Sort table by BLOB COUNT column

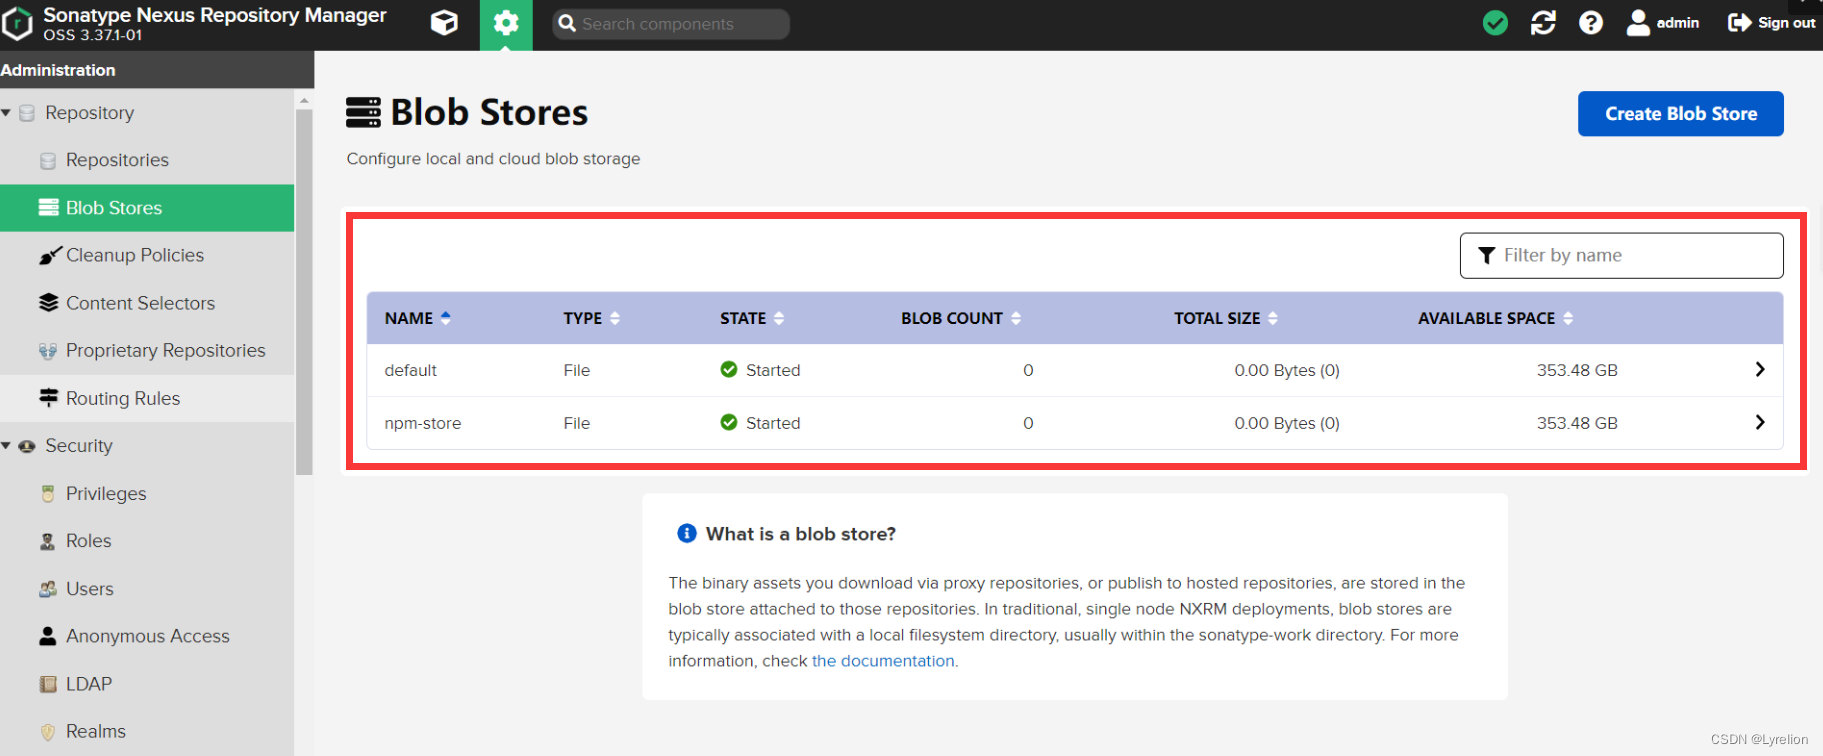pyautogui.click(x=961, y=318)
